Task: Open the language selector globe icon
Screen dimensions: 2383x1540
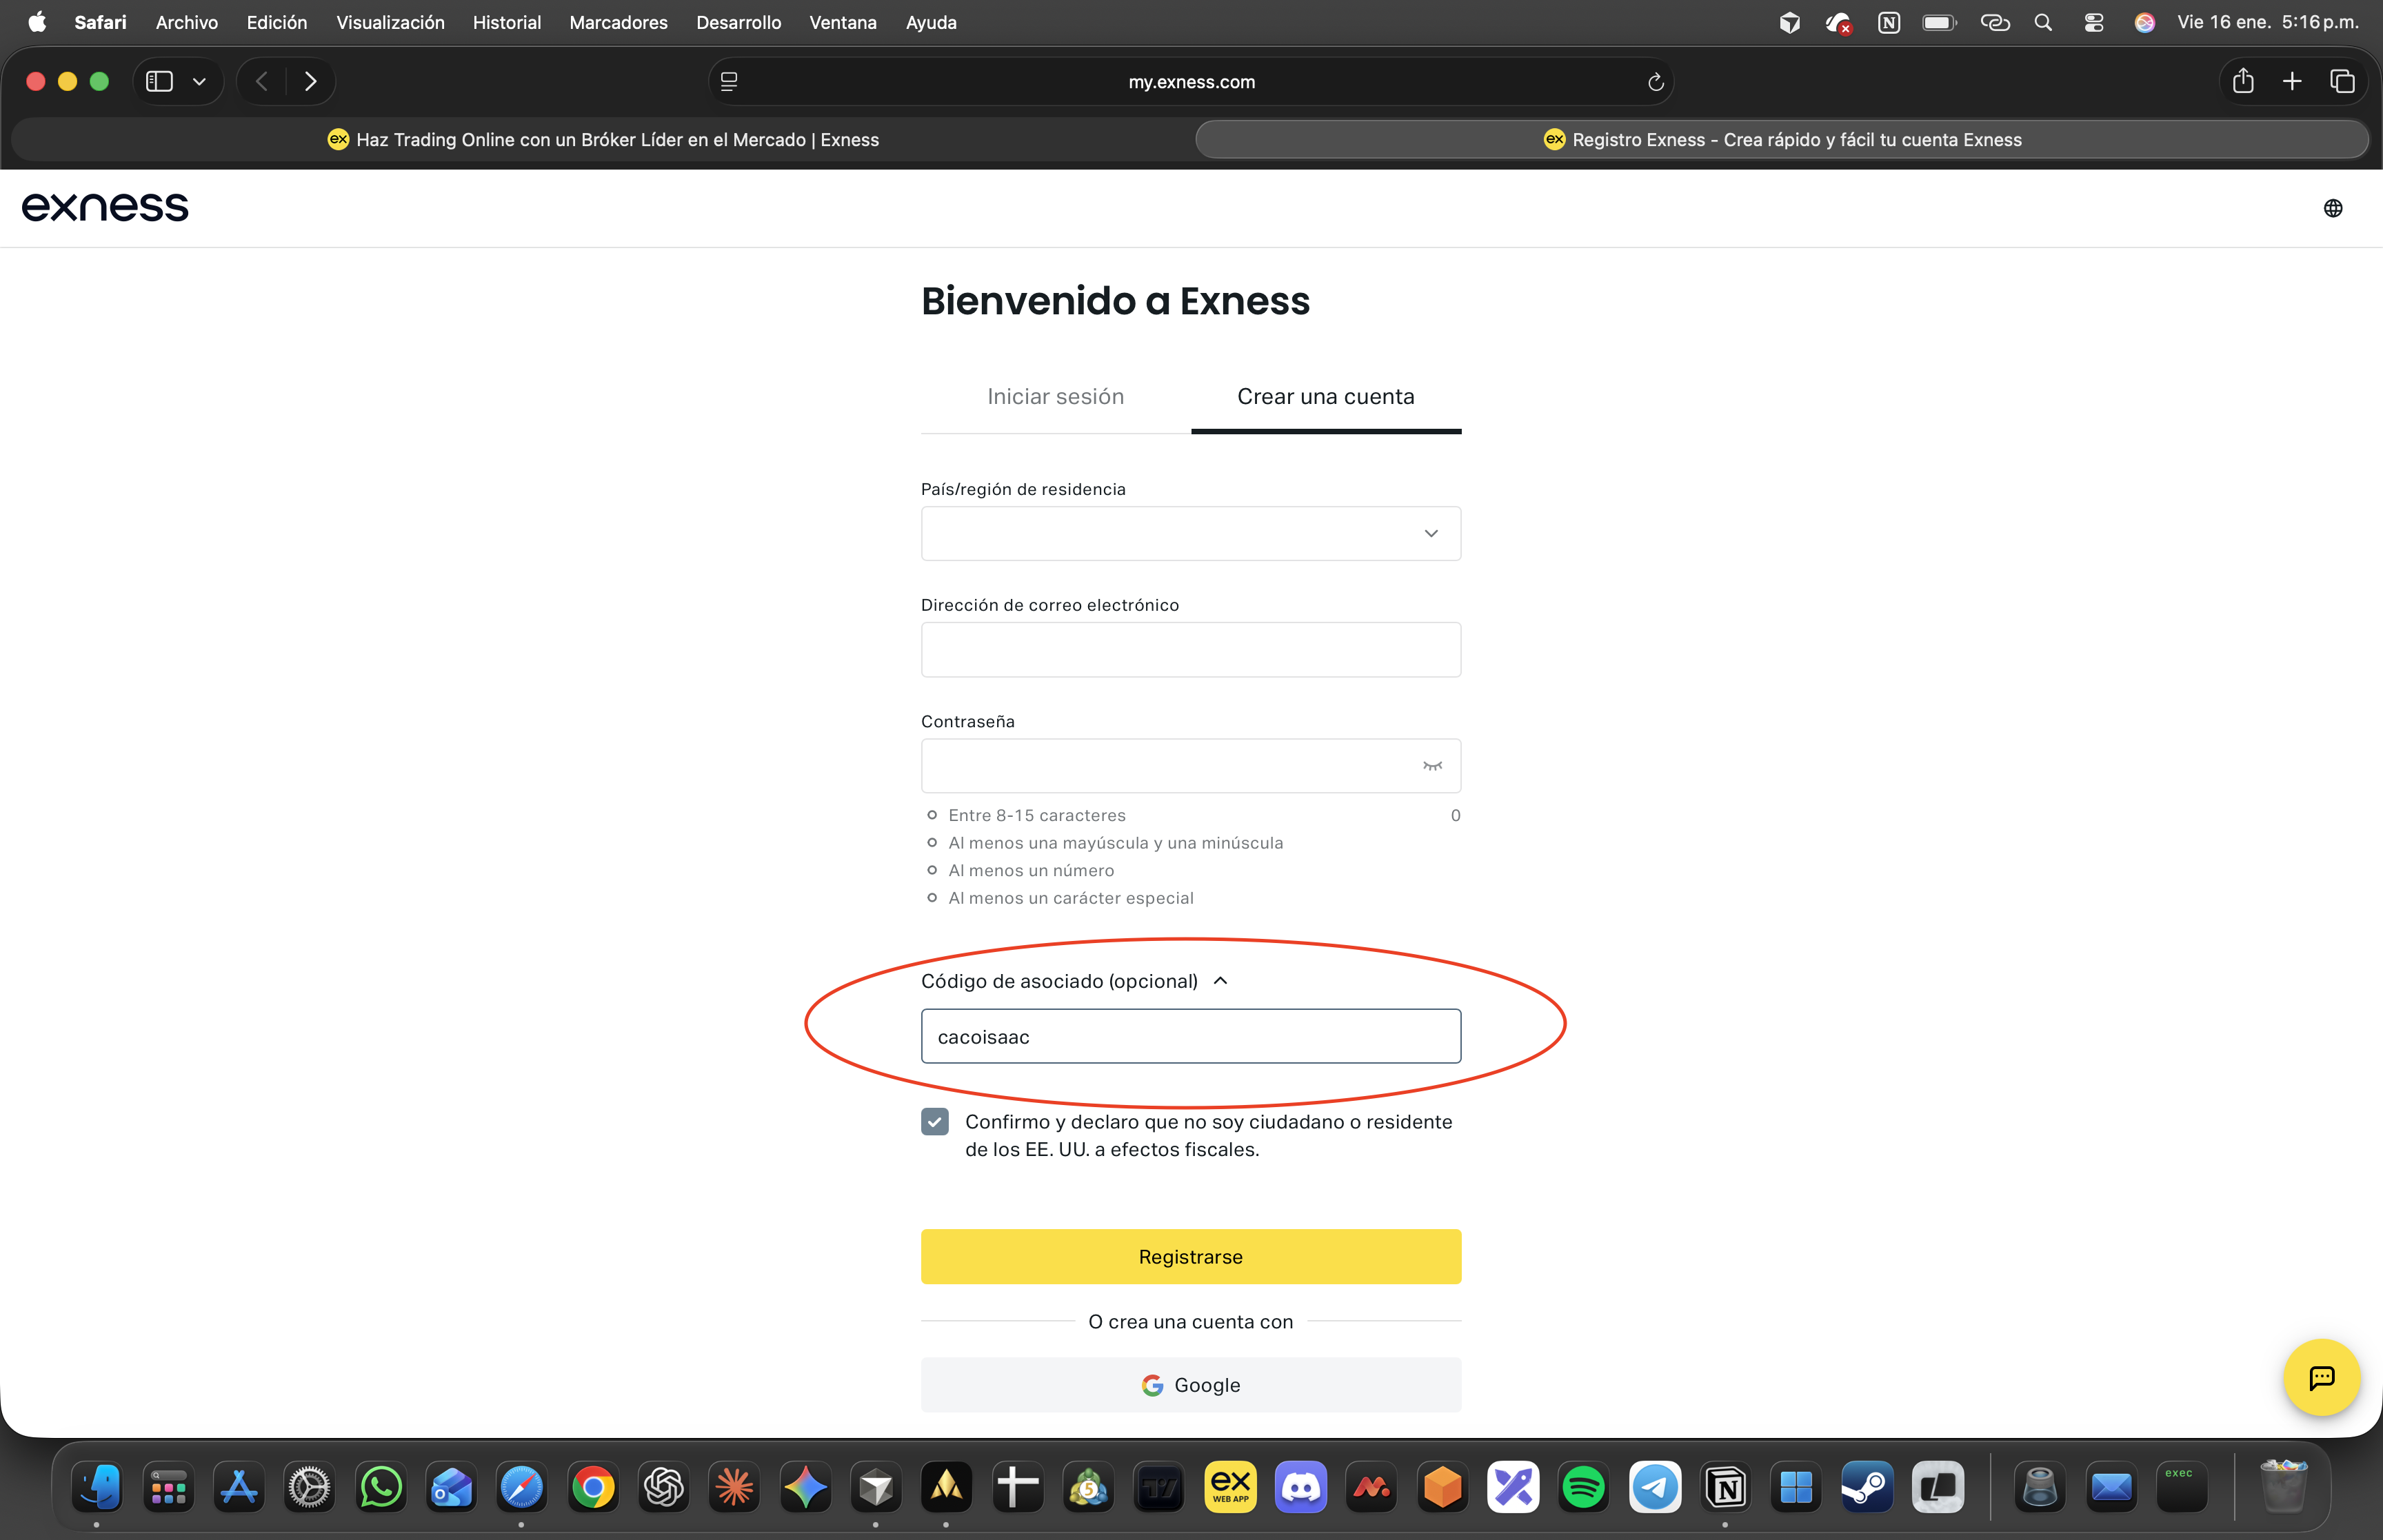Action: pos(2333,207)
